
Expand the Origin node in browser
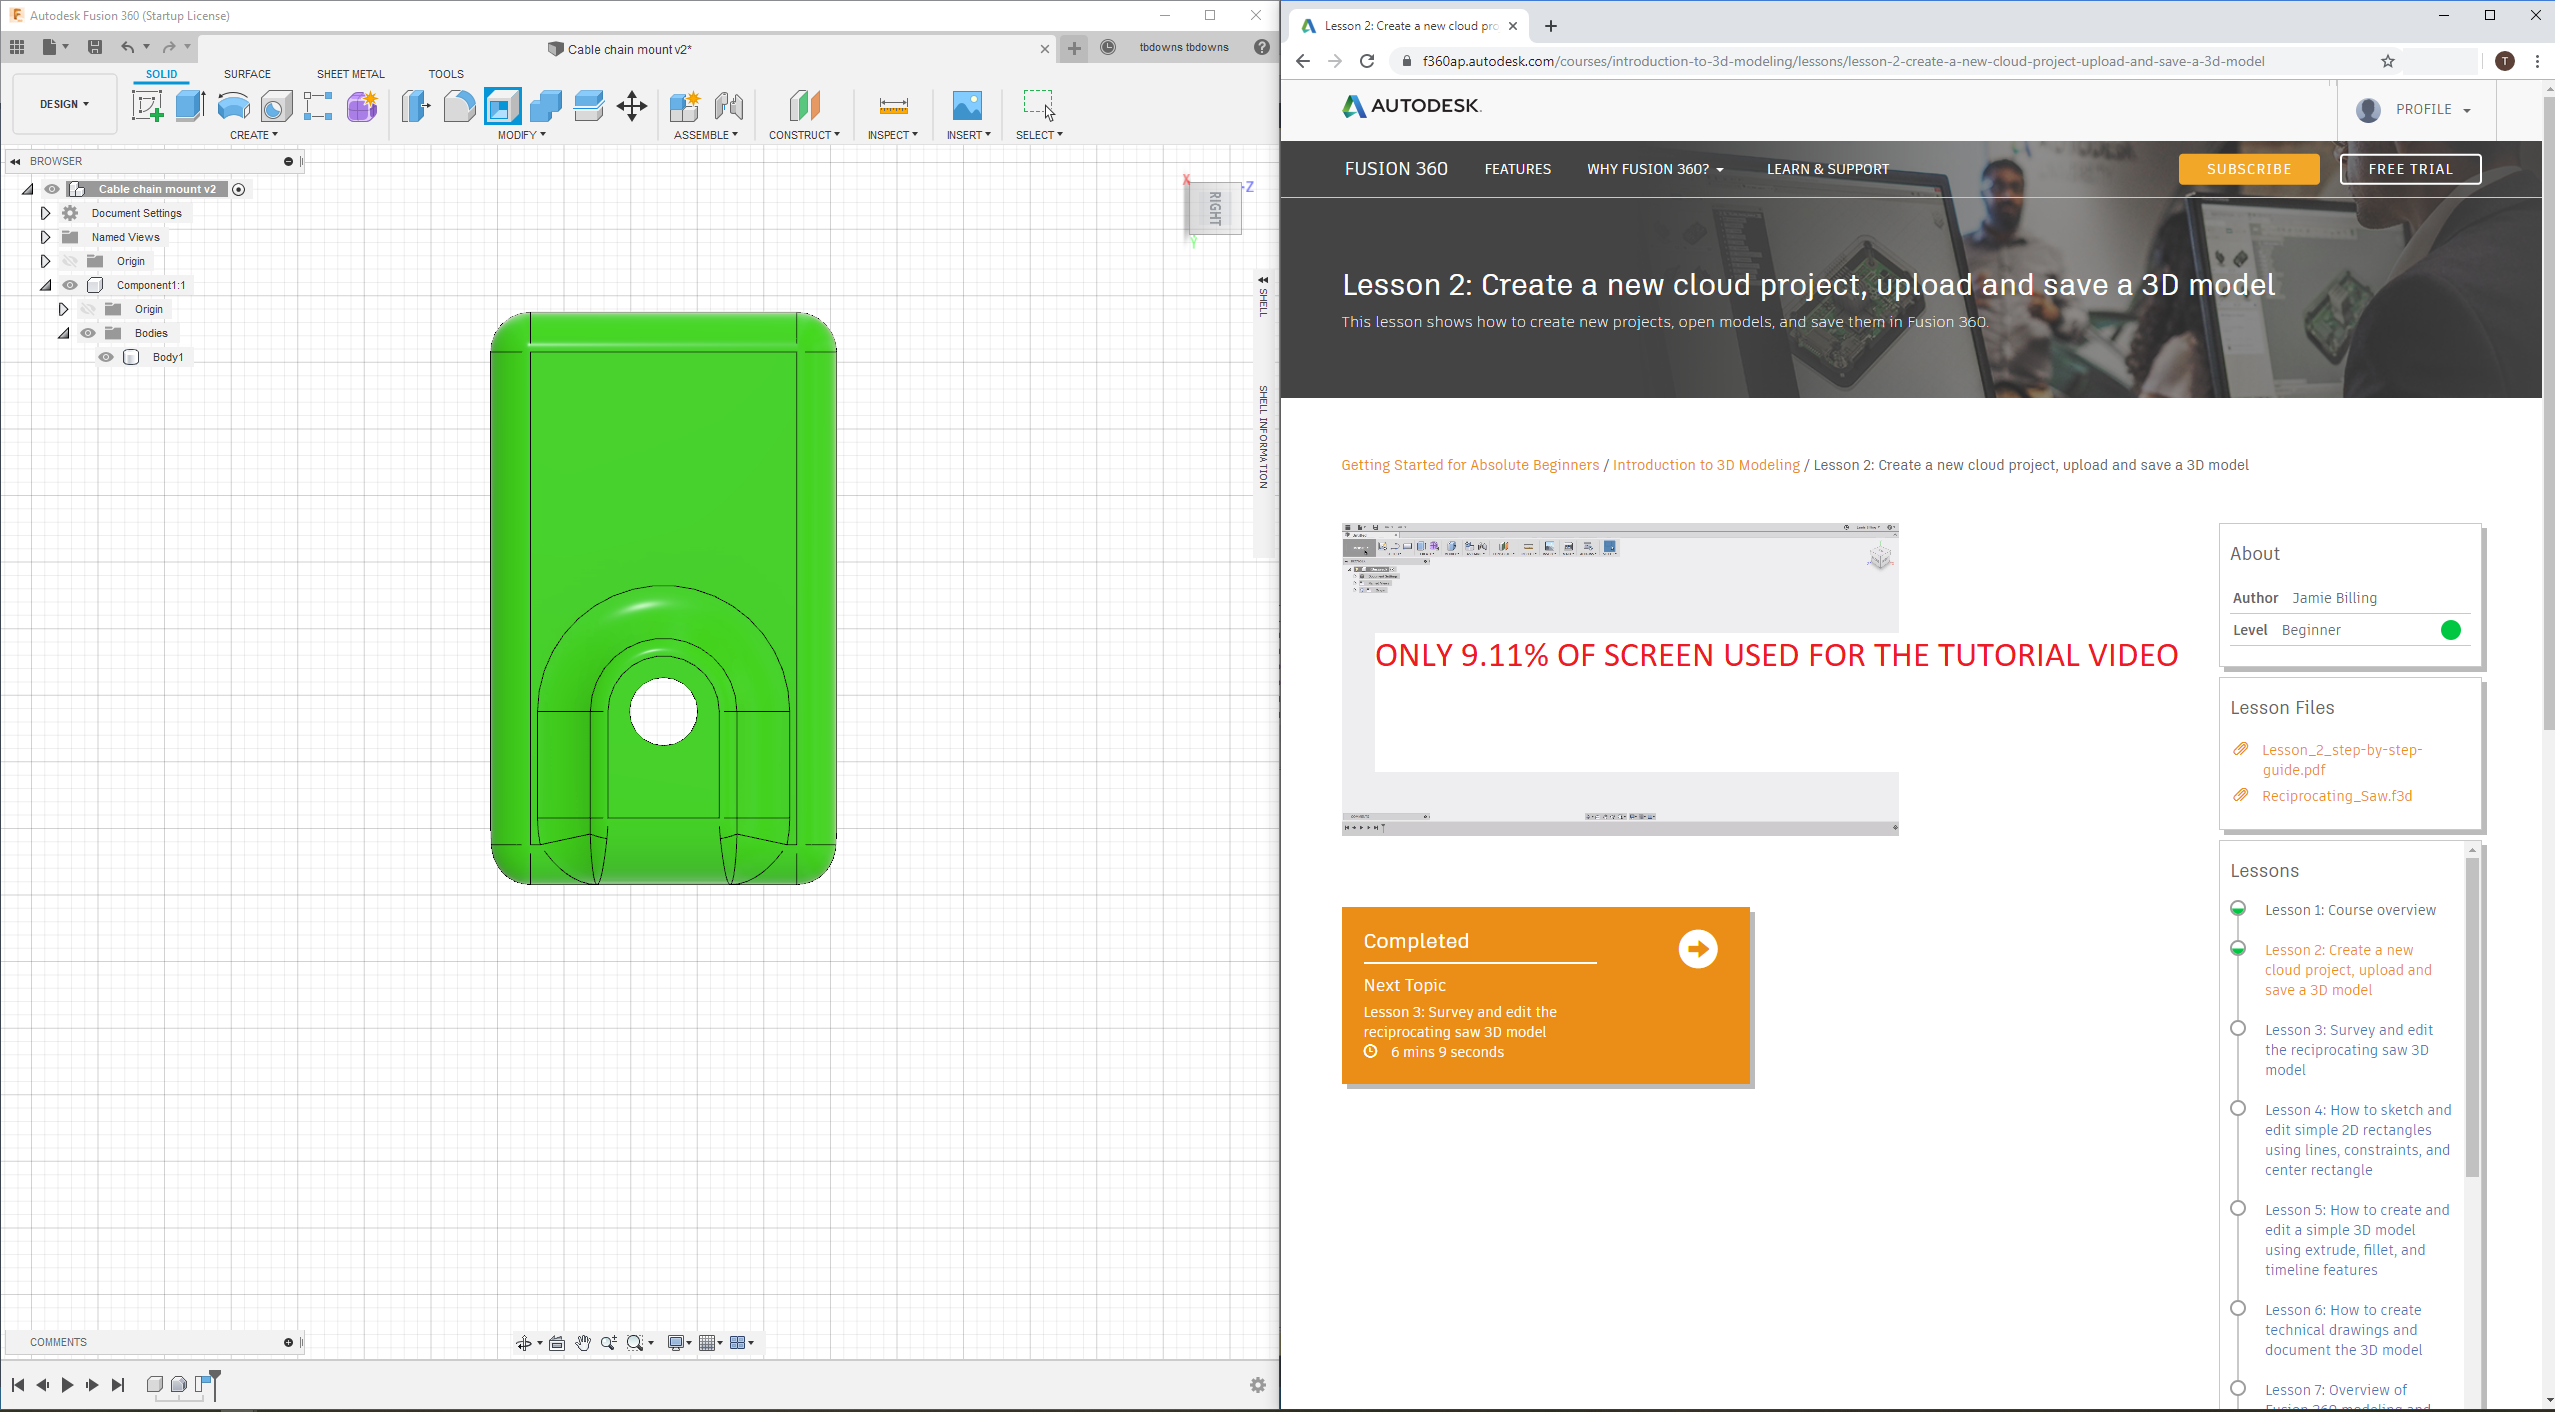click(x=43, y=261)
